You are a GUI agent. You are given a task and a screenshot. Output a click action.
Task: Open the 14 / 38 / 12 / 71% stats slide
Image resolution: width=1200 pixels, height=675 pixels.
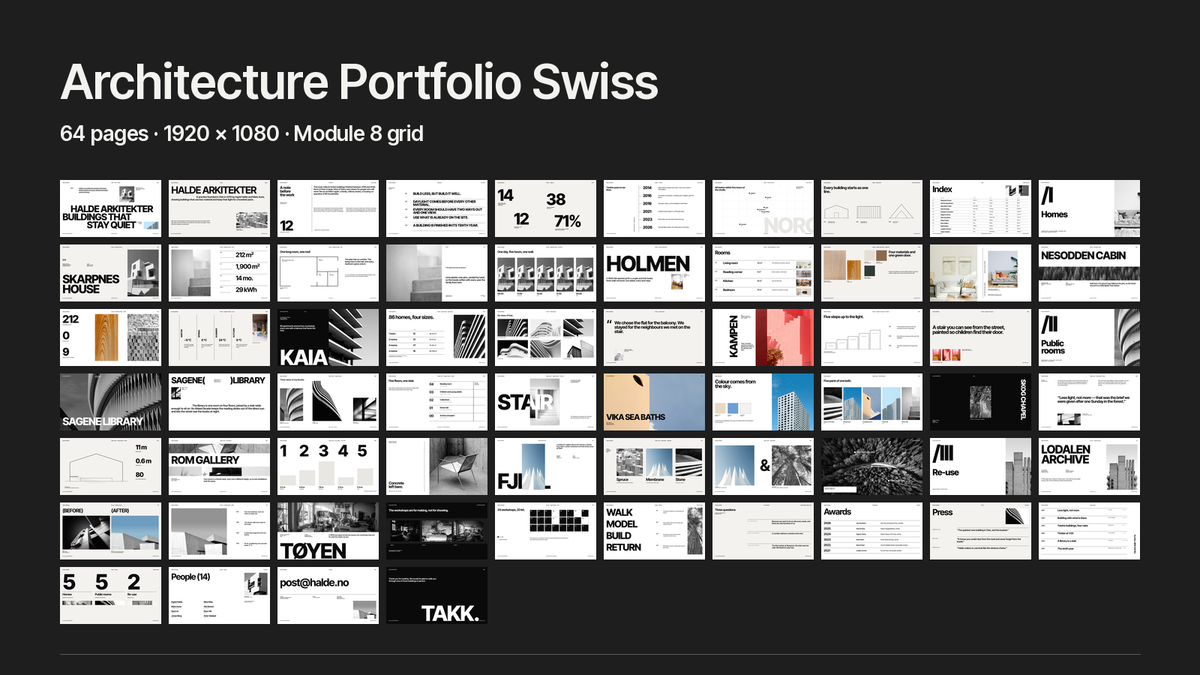point(545,209)
